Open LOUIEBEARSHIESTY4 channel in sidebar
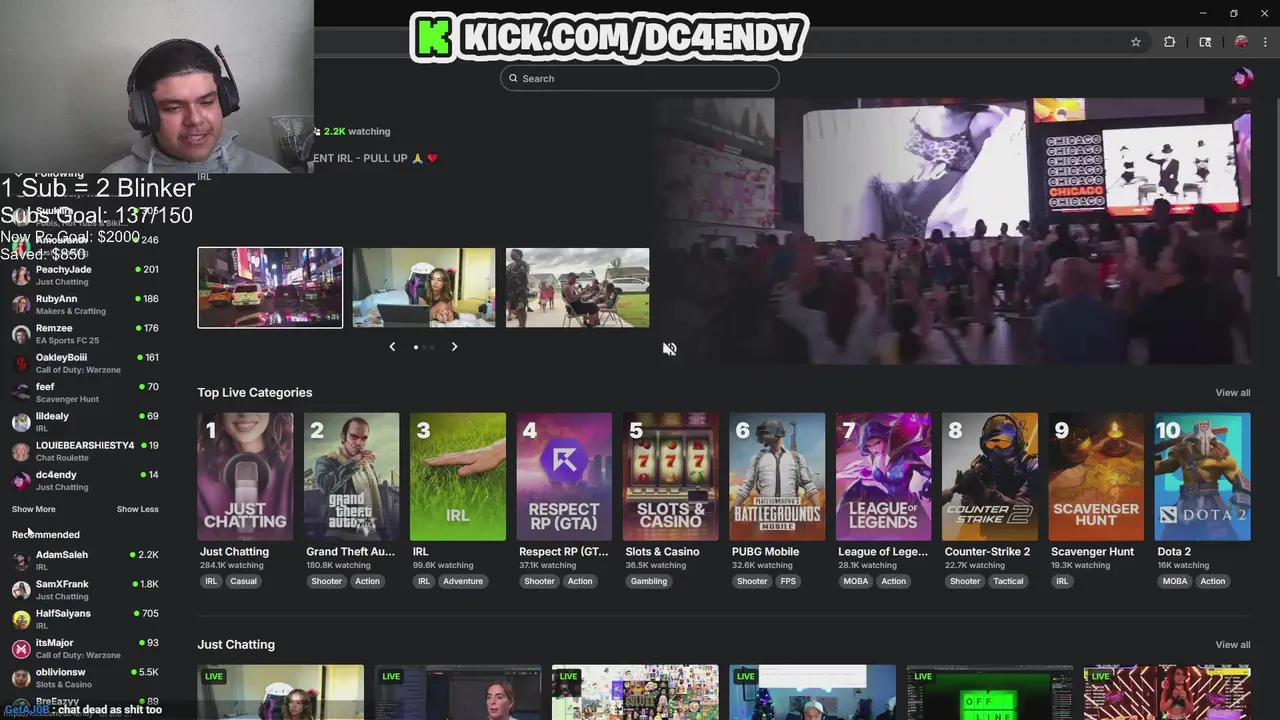 click(85, 451)
